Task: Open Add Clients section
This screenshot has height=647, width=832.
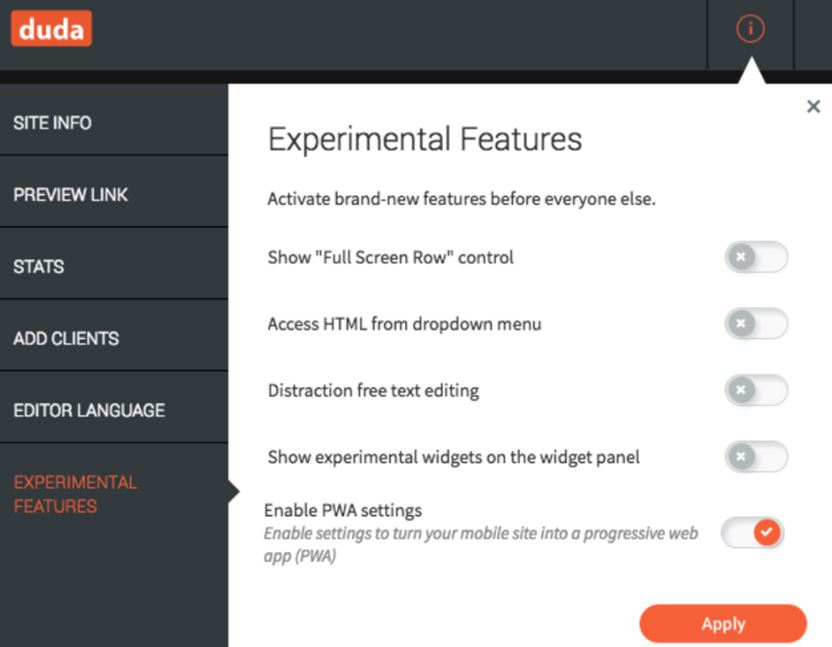Action: pos(114,338)
